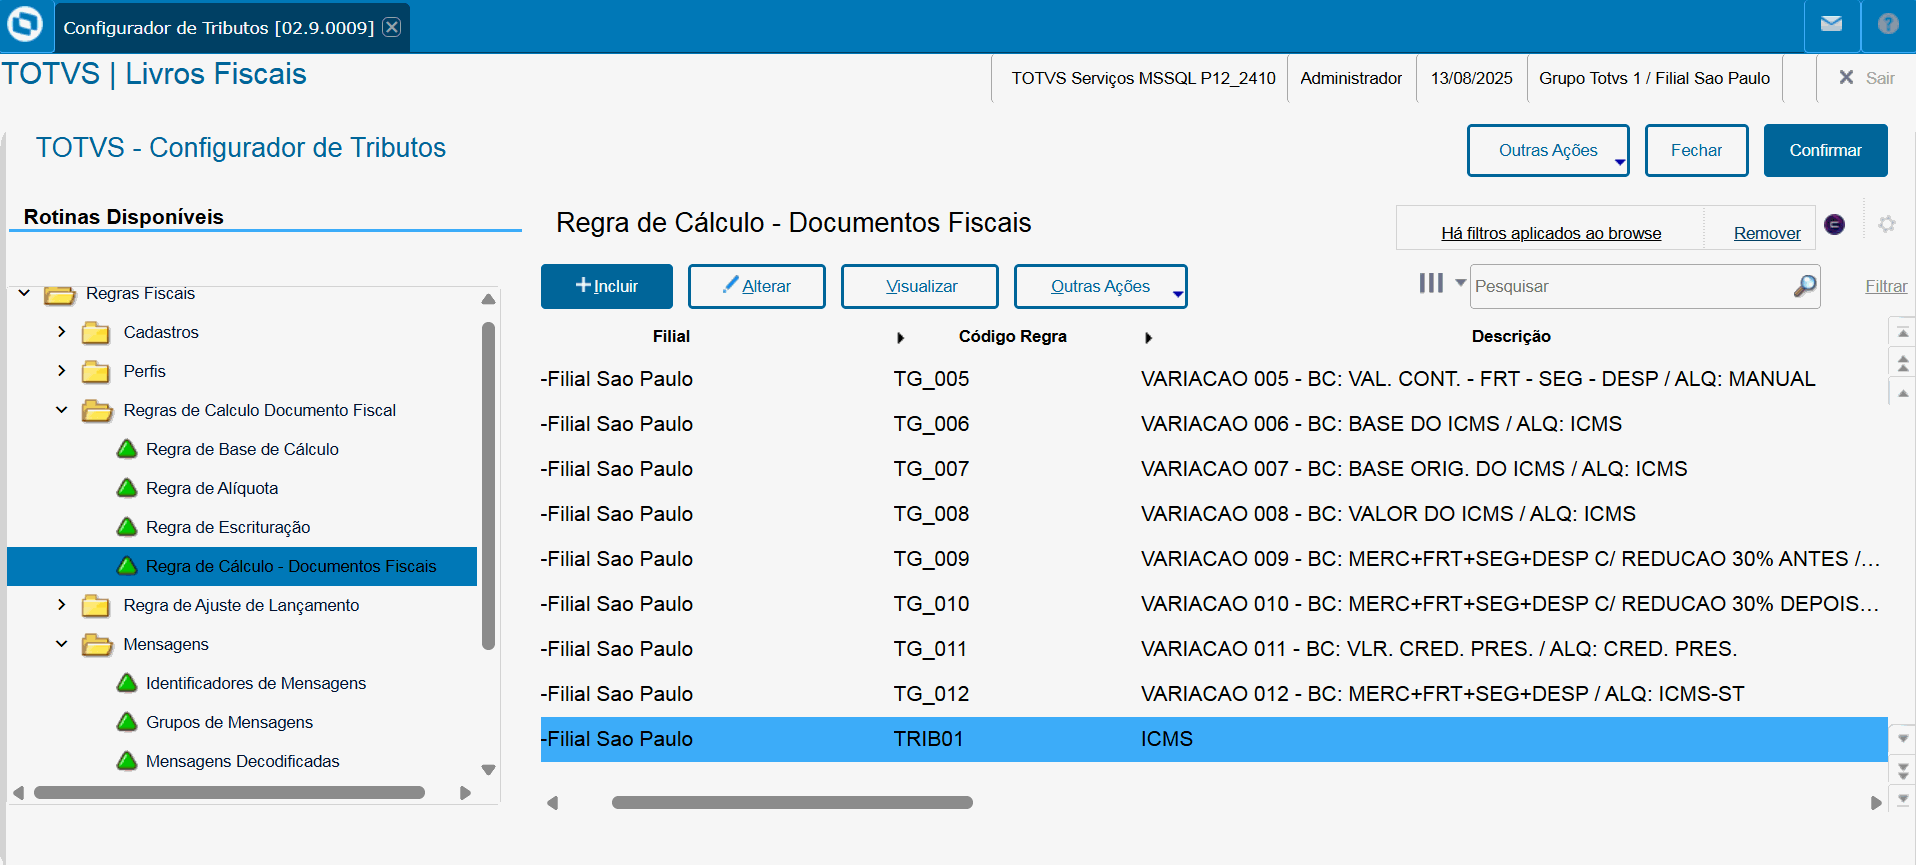Viewport: 1916px width, 865px height.
Task: Click the Incluir button
Action: tap(607, 286)
